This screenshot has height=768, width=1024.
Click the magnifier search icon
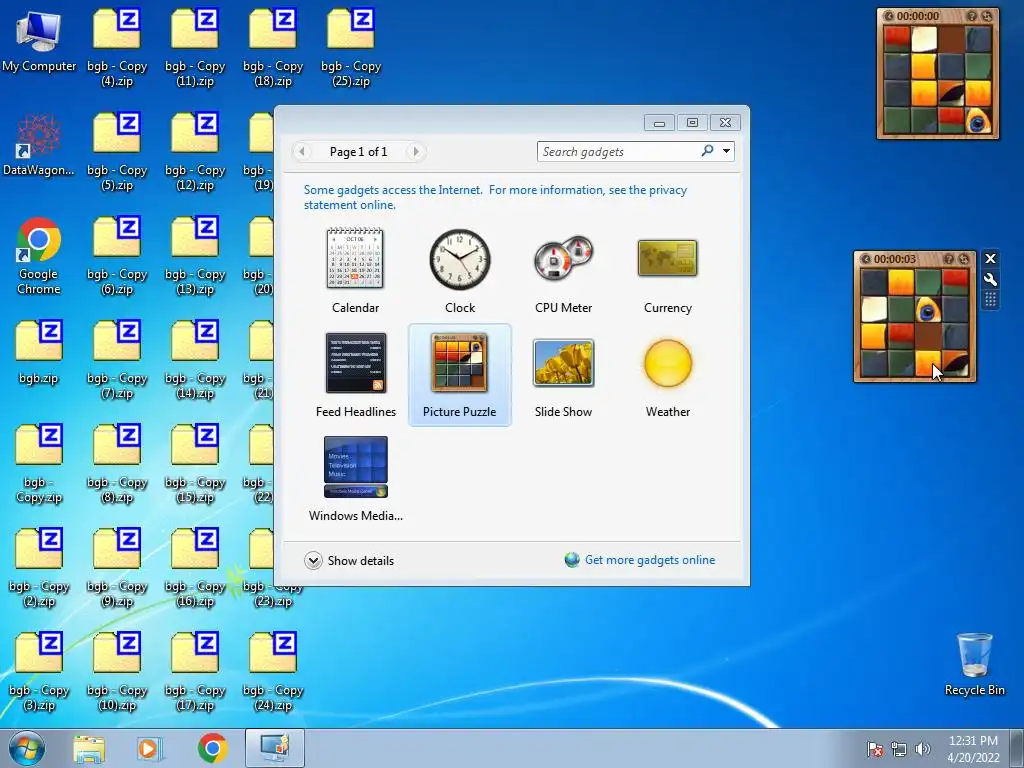707,151
